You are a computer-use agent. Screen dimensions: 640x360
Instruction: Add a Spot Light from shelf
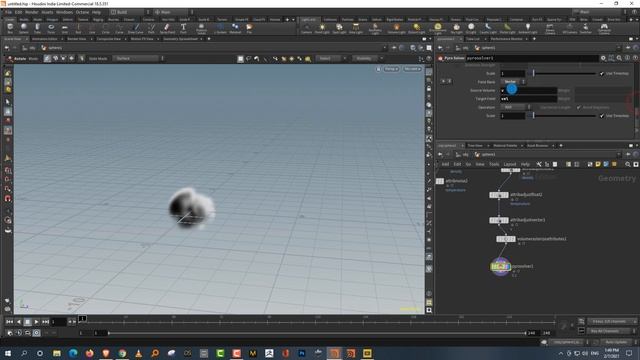339,28
